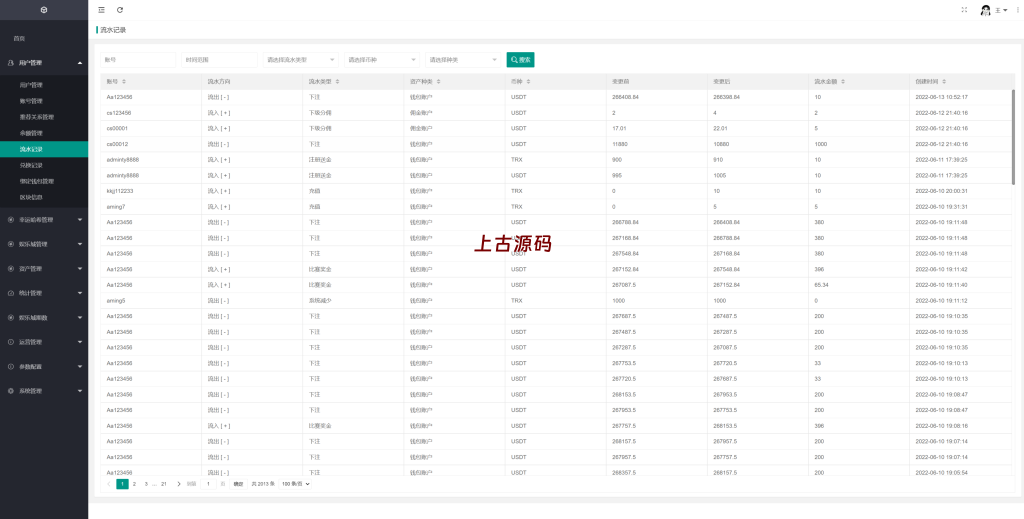Sort by 账号 column sort arrows
The height and width of the screenshot is (519, 1024).
[124, 82]
